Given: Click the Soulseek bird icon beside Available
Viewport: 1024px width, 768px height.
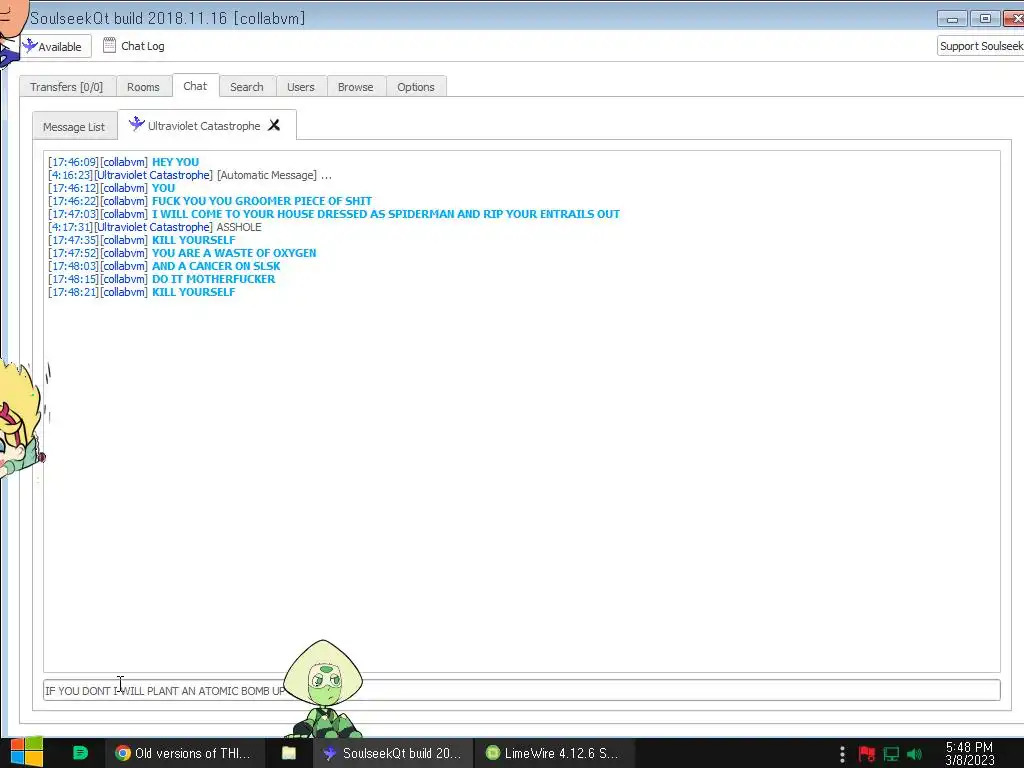Looking at the screenshot, I should 30,46.
